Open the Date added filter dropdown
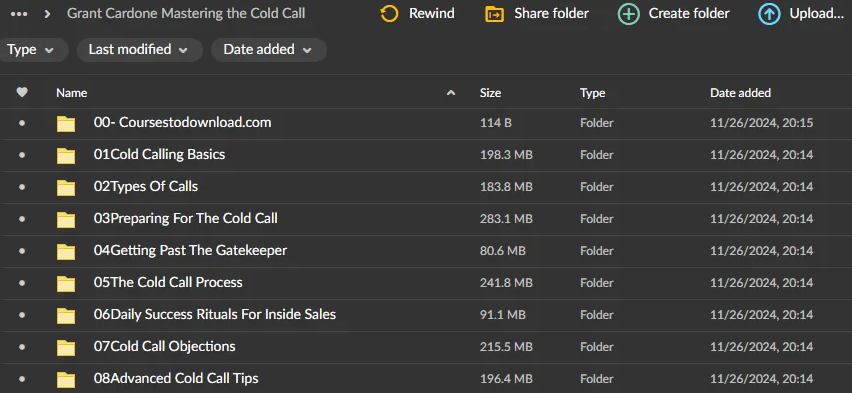 [x=268, y=49]
